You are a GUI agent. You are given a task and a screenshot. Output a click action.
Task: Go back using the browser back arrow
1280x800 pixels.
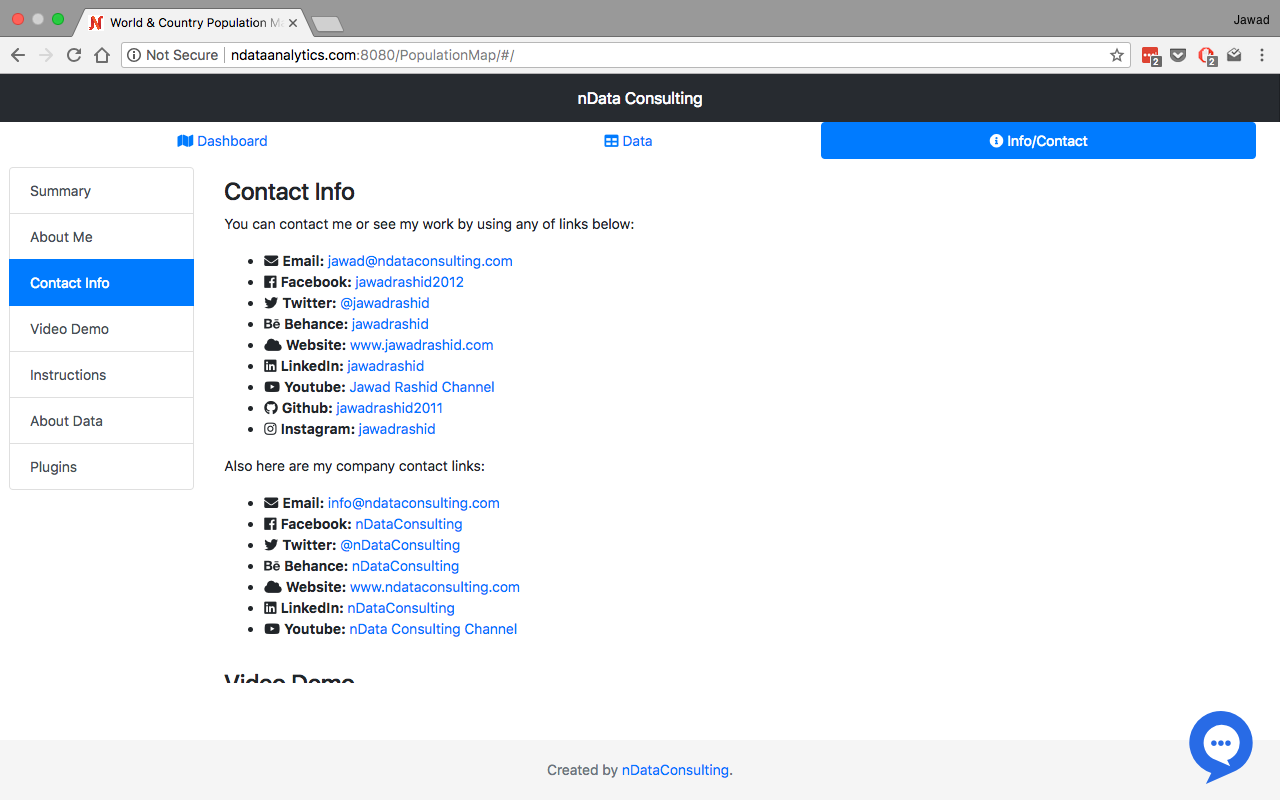18,55
